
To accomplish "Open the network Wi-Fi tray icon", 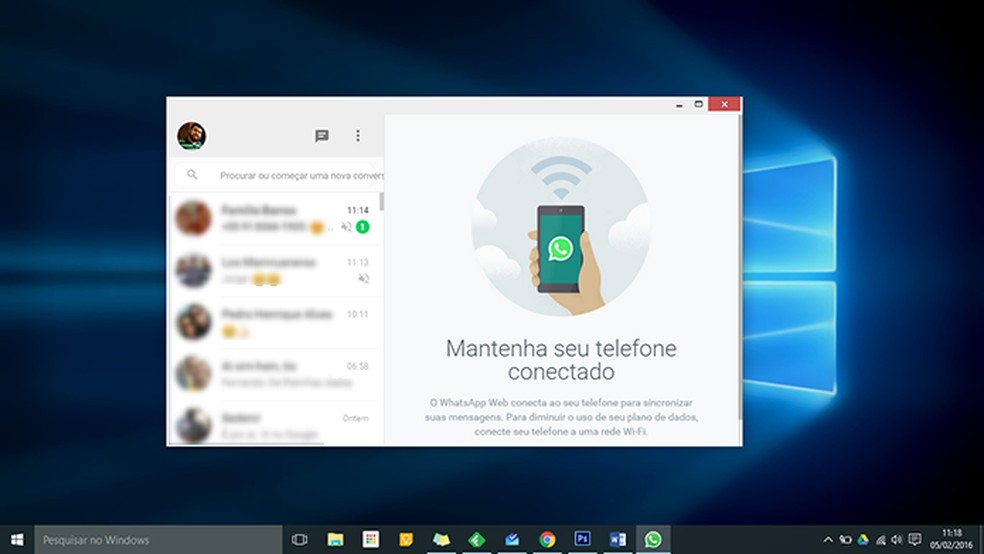I will click(x=880, y=540).
